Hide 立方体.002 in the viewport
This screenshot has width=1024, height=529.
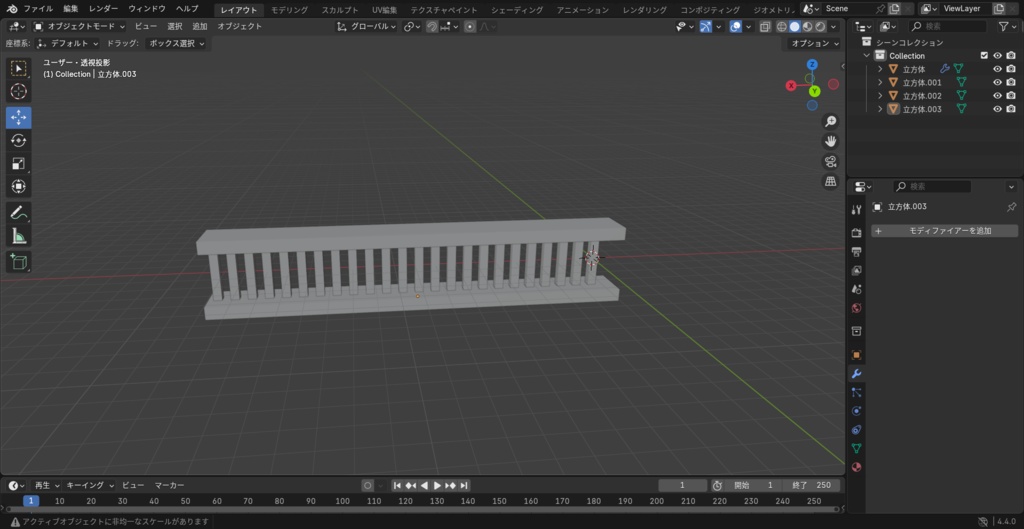click(997, 95)
